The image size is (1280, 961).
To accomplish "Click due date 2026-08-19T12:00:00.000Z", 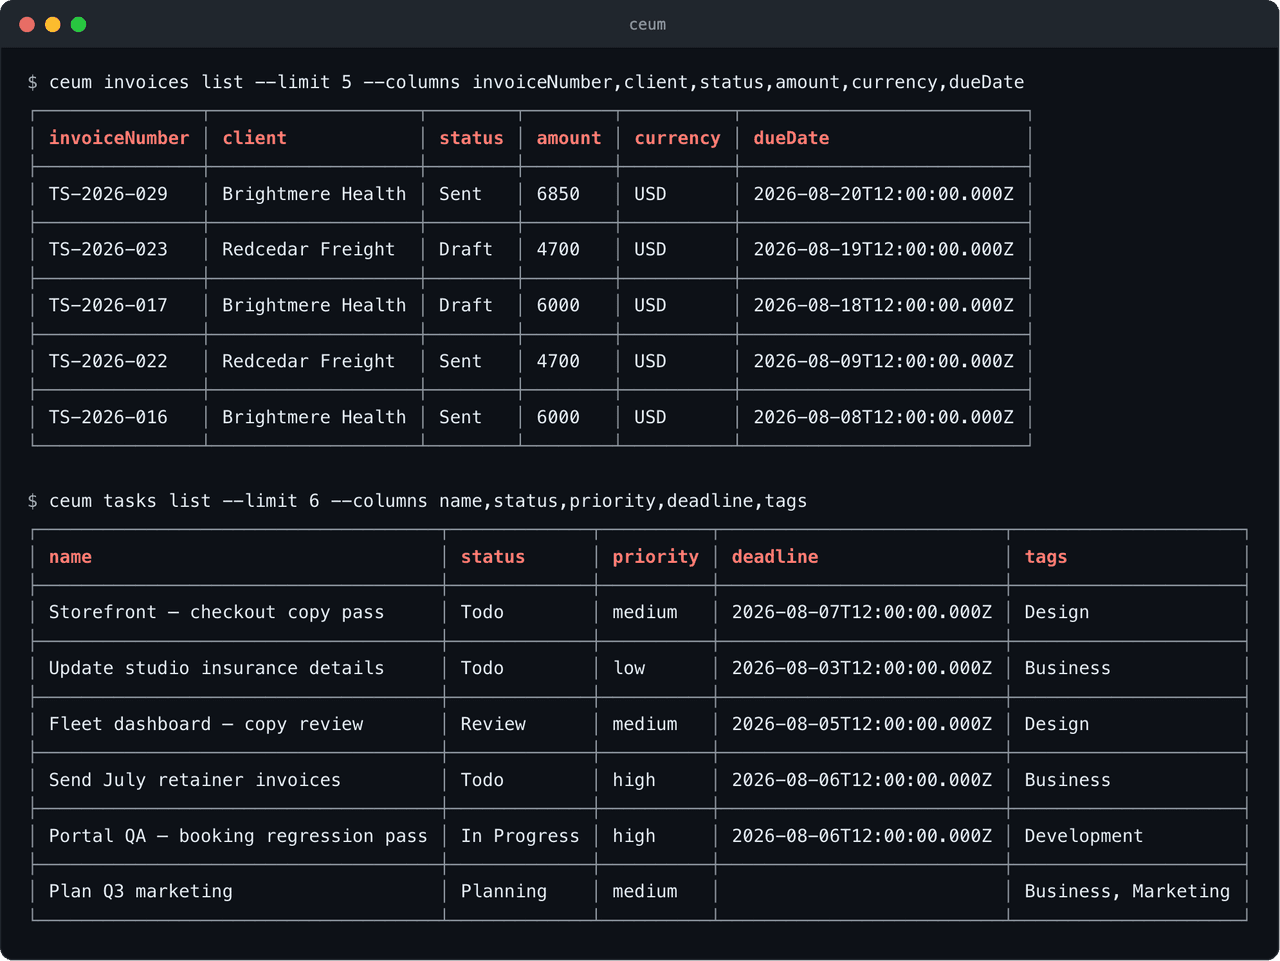I will point(883,250).
